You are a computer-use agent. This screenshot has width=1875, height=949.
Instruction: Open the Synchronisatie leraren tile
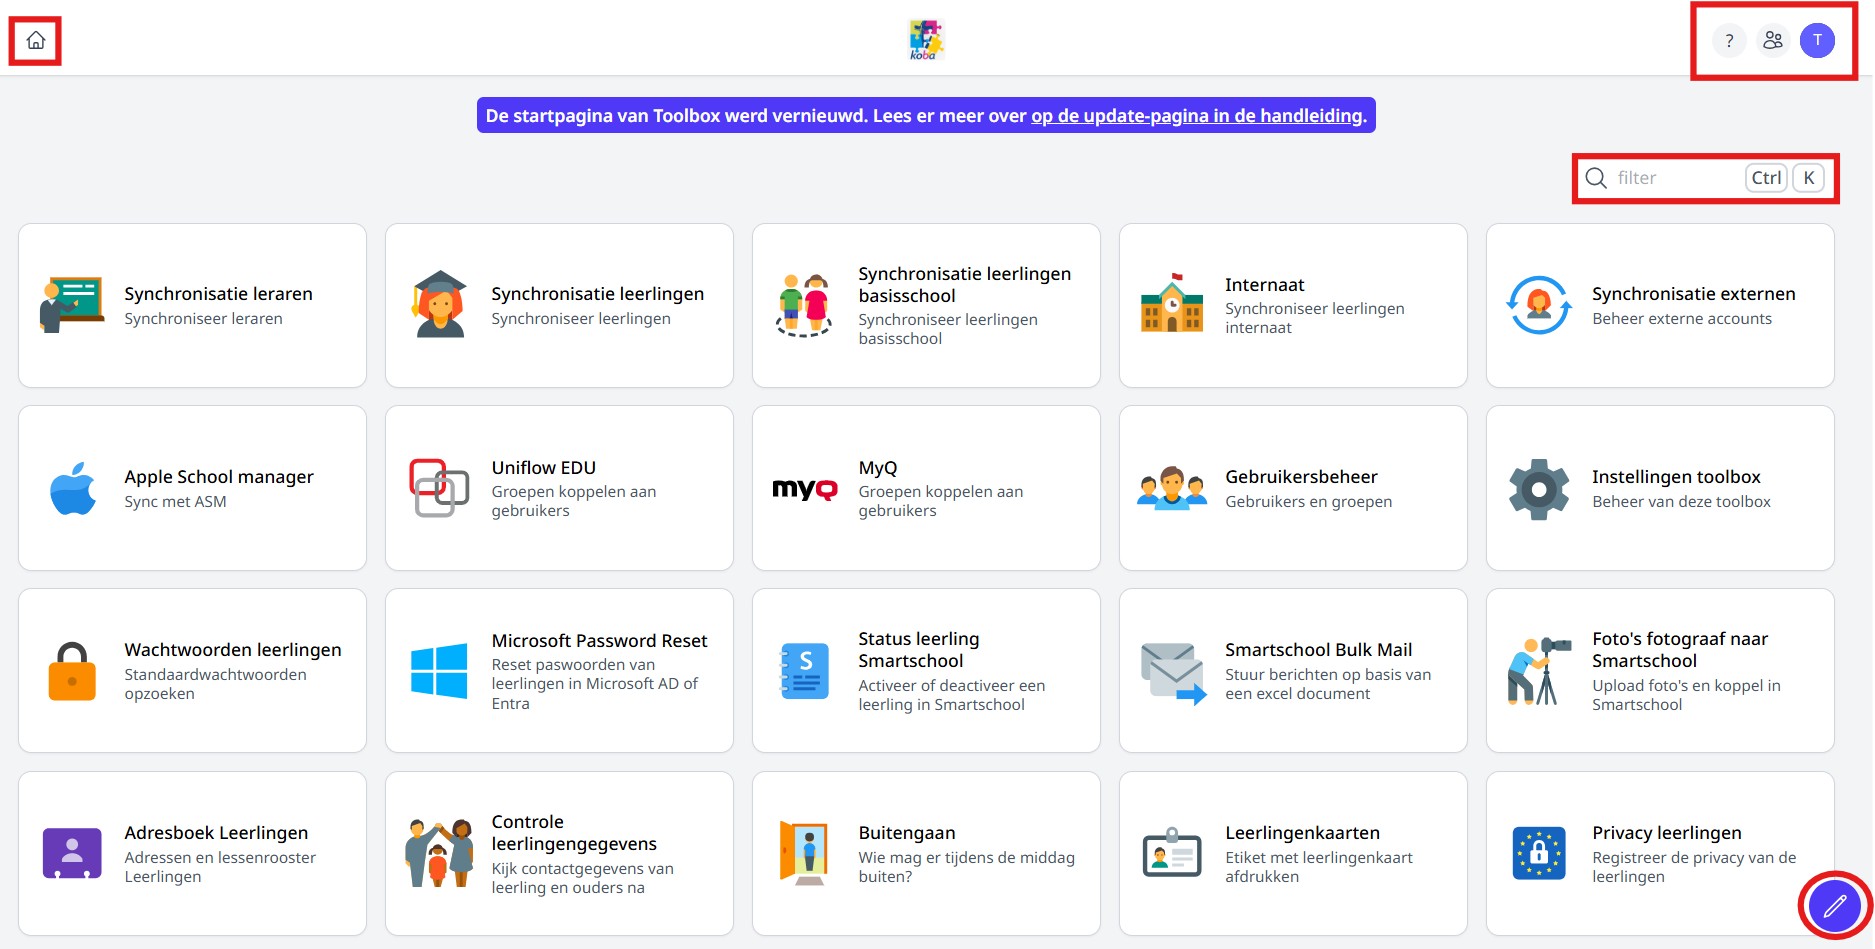[x=192, y=306]
